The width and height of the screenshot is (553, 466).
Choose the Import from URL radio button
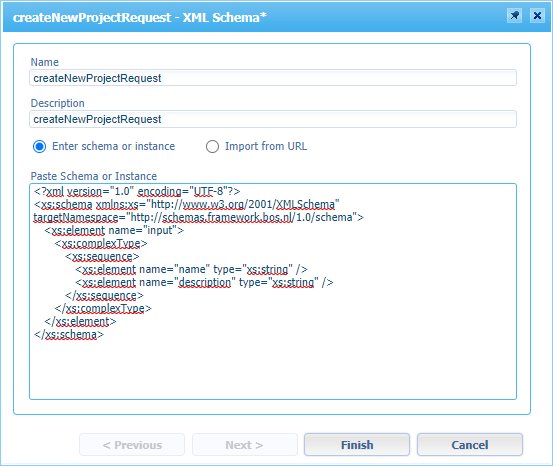(x=212, y=146)
